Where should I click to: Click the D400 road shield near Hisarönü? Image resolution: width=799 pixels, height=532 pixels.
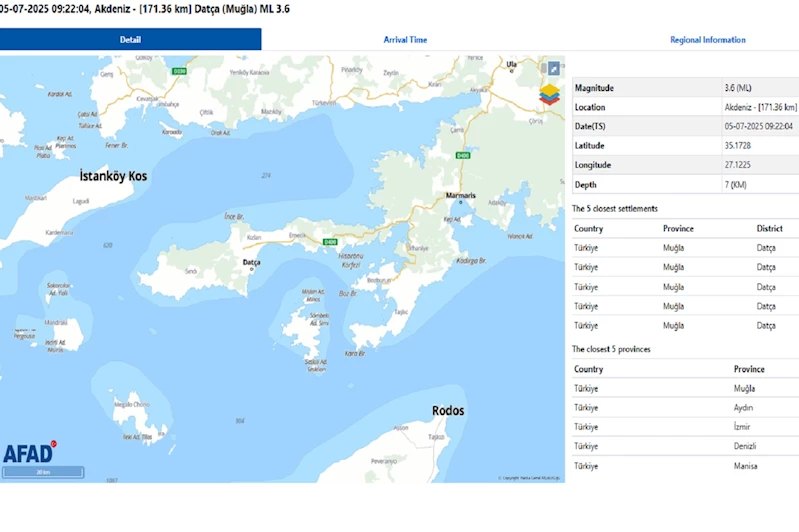[x=329, y=242]
